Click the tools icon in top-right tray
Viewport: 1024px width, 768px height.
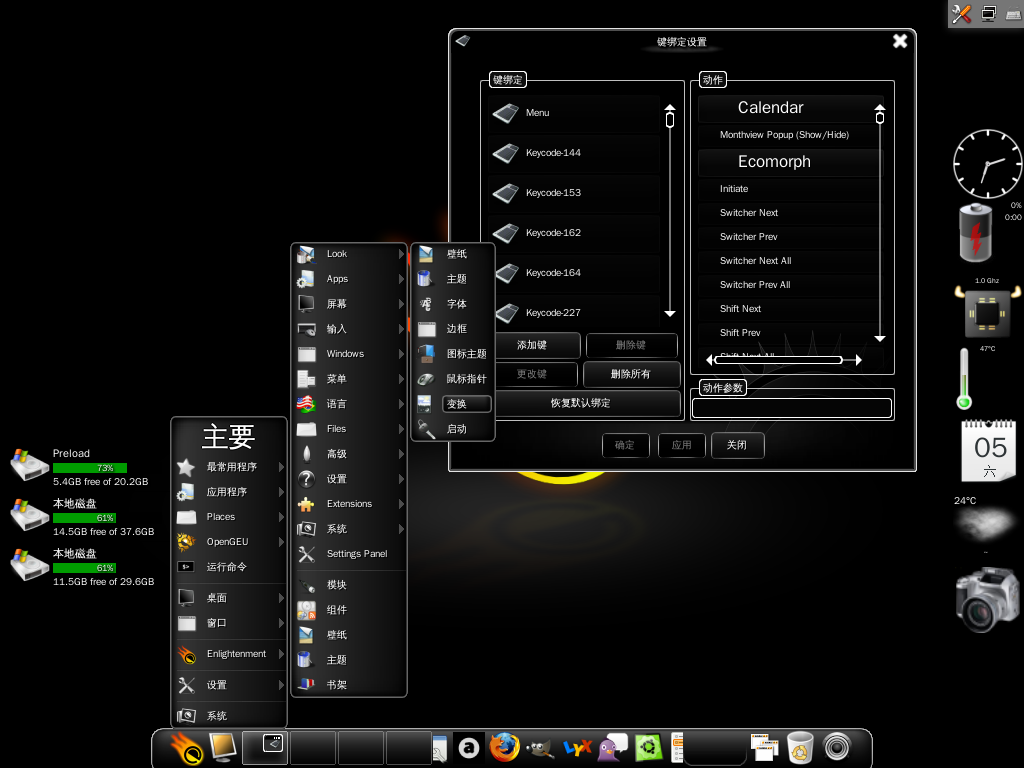tap(961, 14)
